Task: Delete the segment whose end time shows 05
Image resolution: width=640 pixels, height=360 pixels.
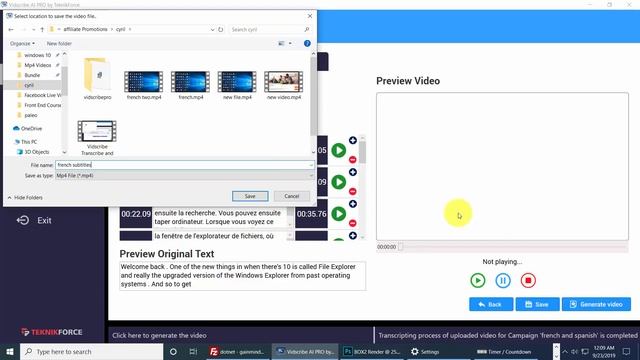Action: pyautogui.click(x=353, y=160)
